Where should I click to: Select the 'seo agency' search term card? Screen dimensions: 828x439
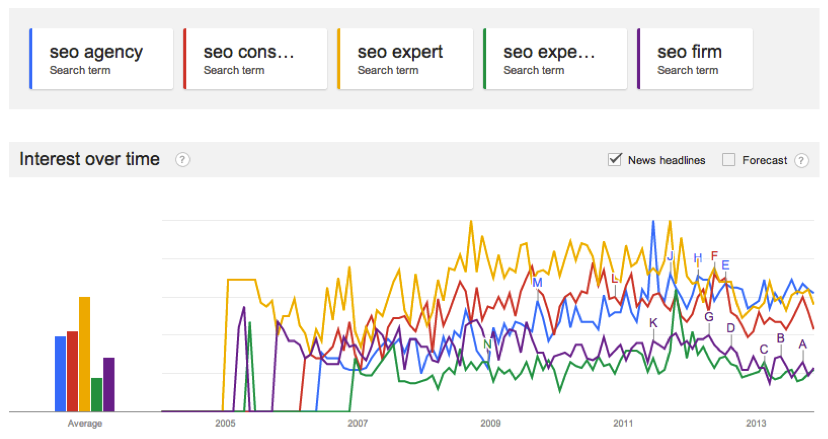tap(102, 58)
